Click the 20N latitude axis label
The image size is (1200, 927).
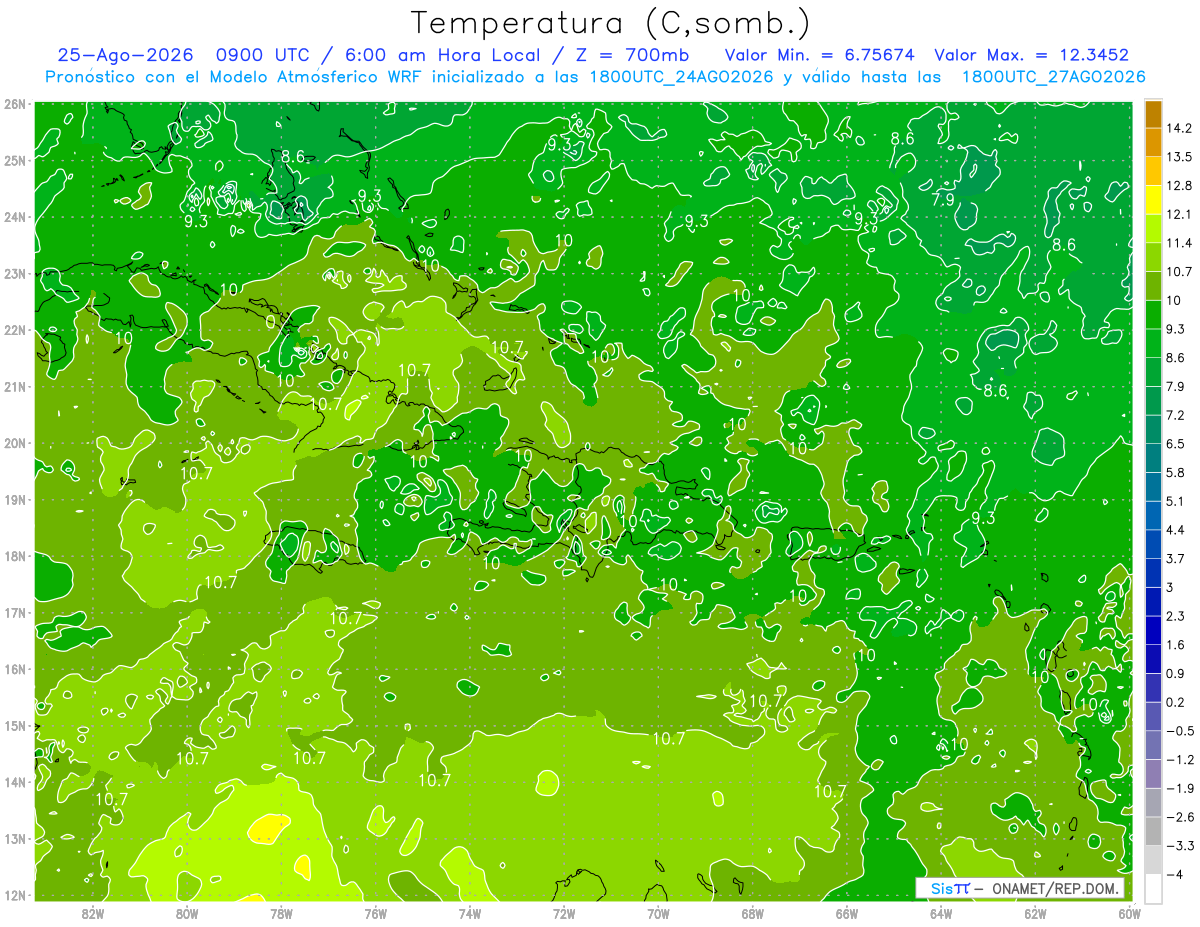[14, 443]
